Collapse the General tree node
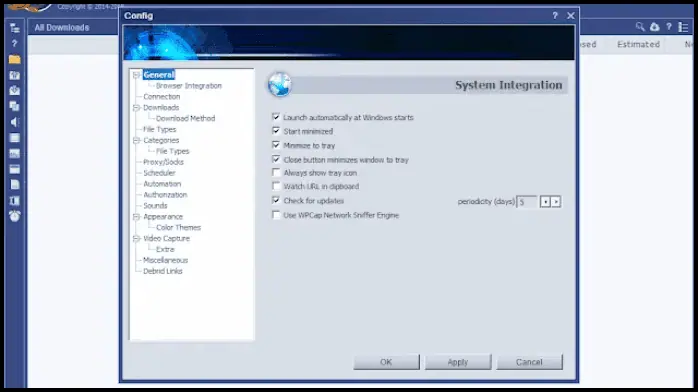This screenshot has width=698, height=392. click(x=137, y=75)
